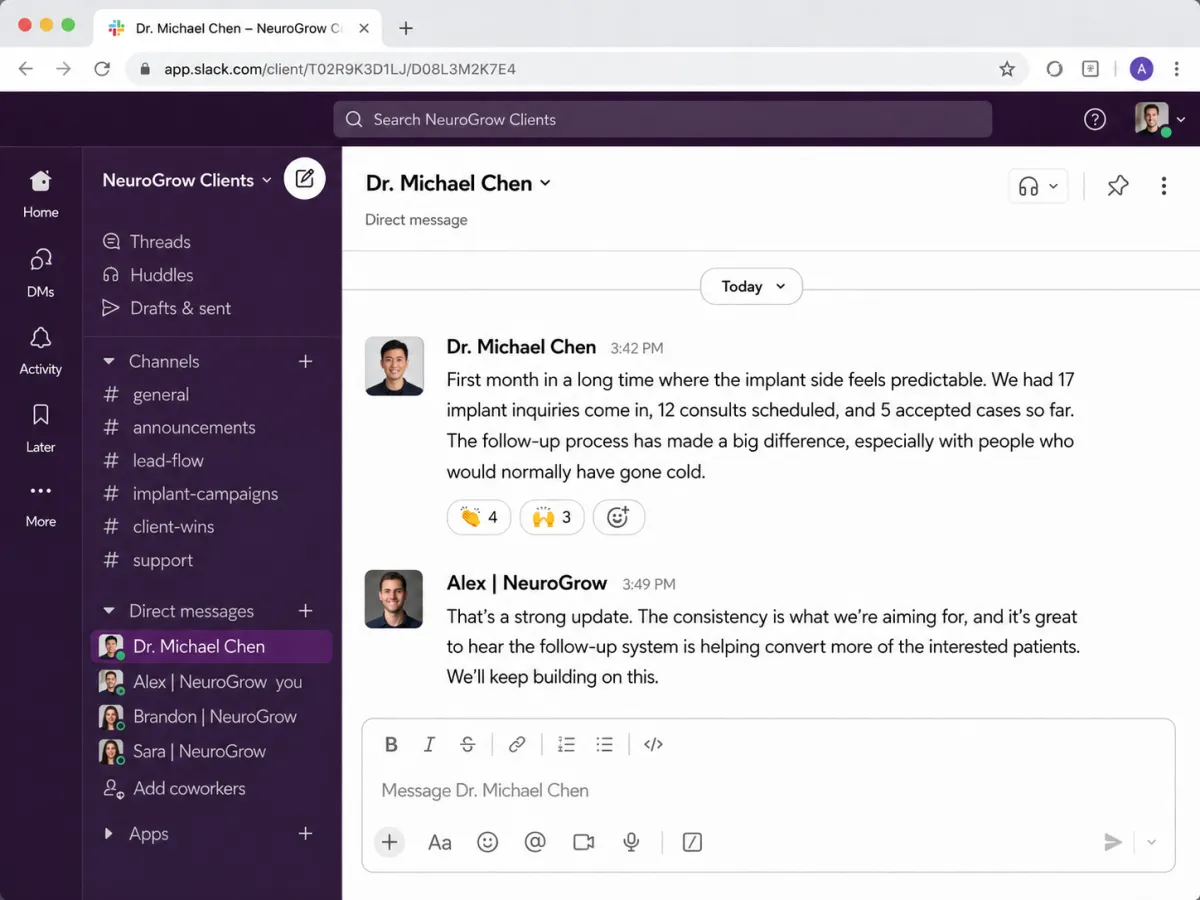Screen dimensions: 1200x900
Task: Open schedule send dropdown arrow
Action: coord(1151,842)
